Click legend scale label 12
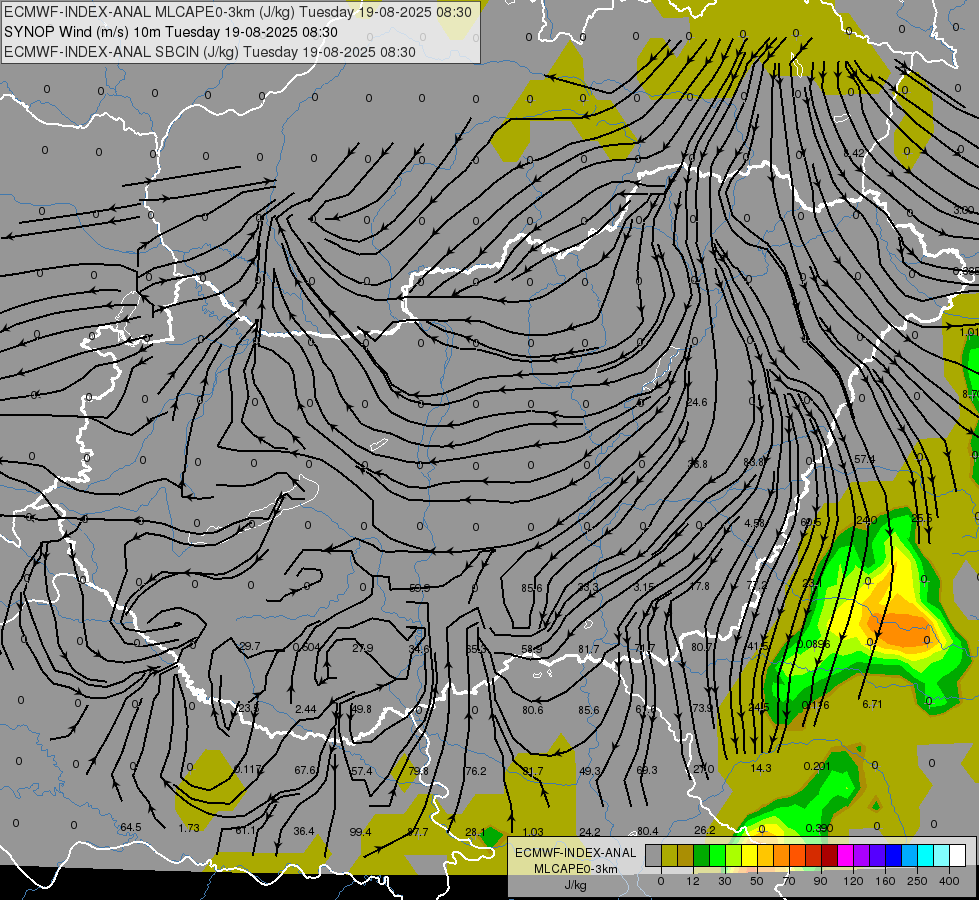 click(x=692, y=881)
